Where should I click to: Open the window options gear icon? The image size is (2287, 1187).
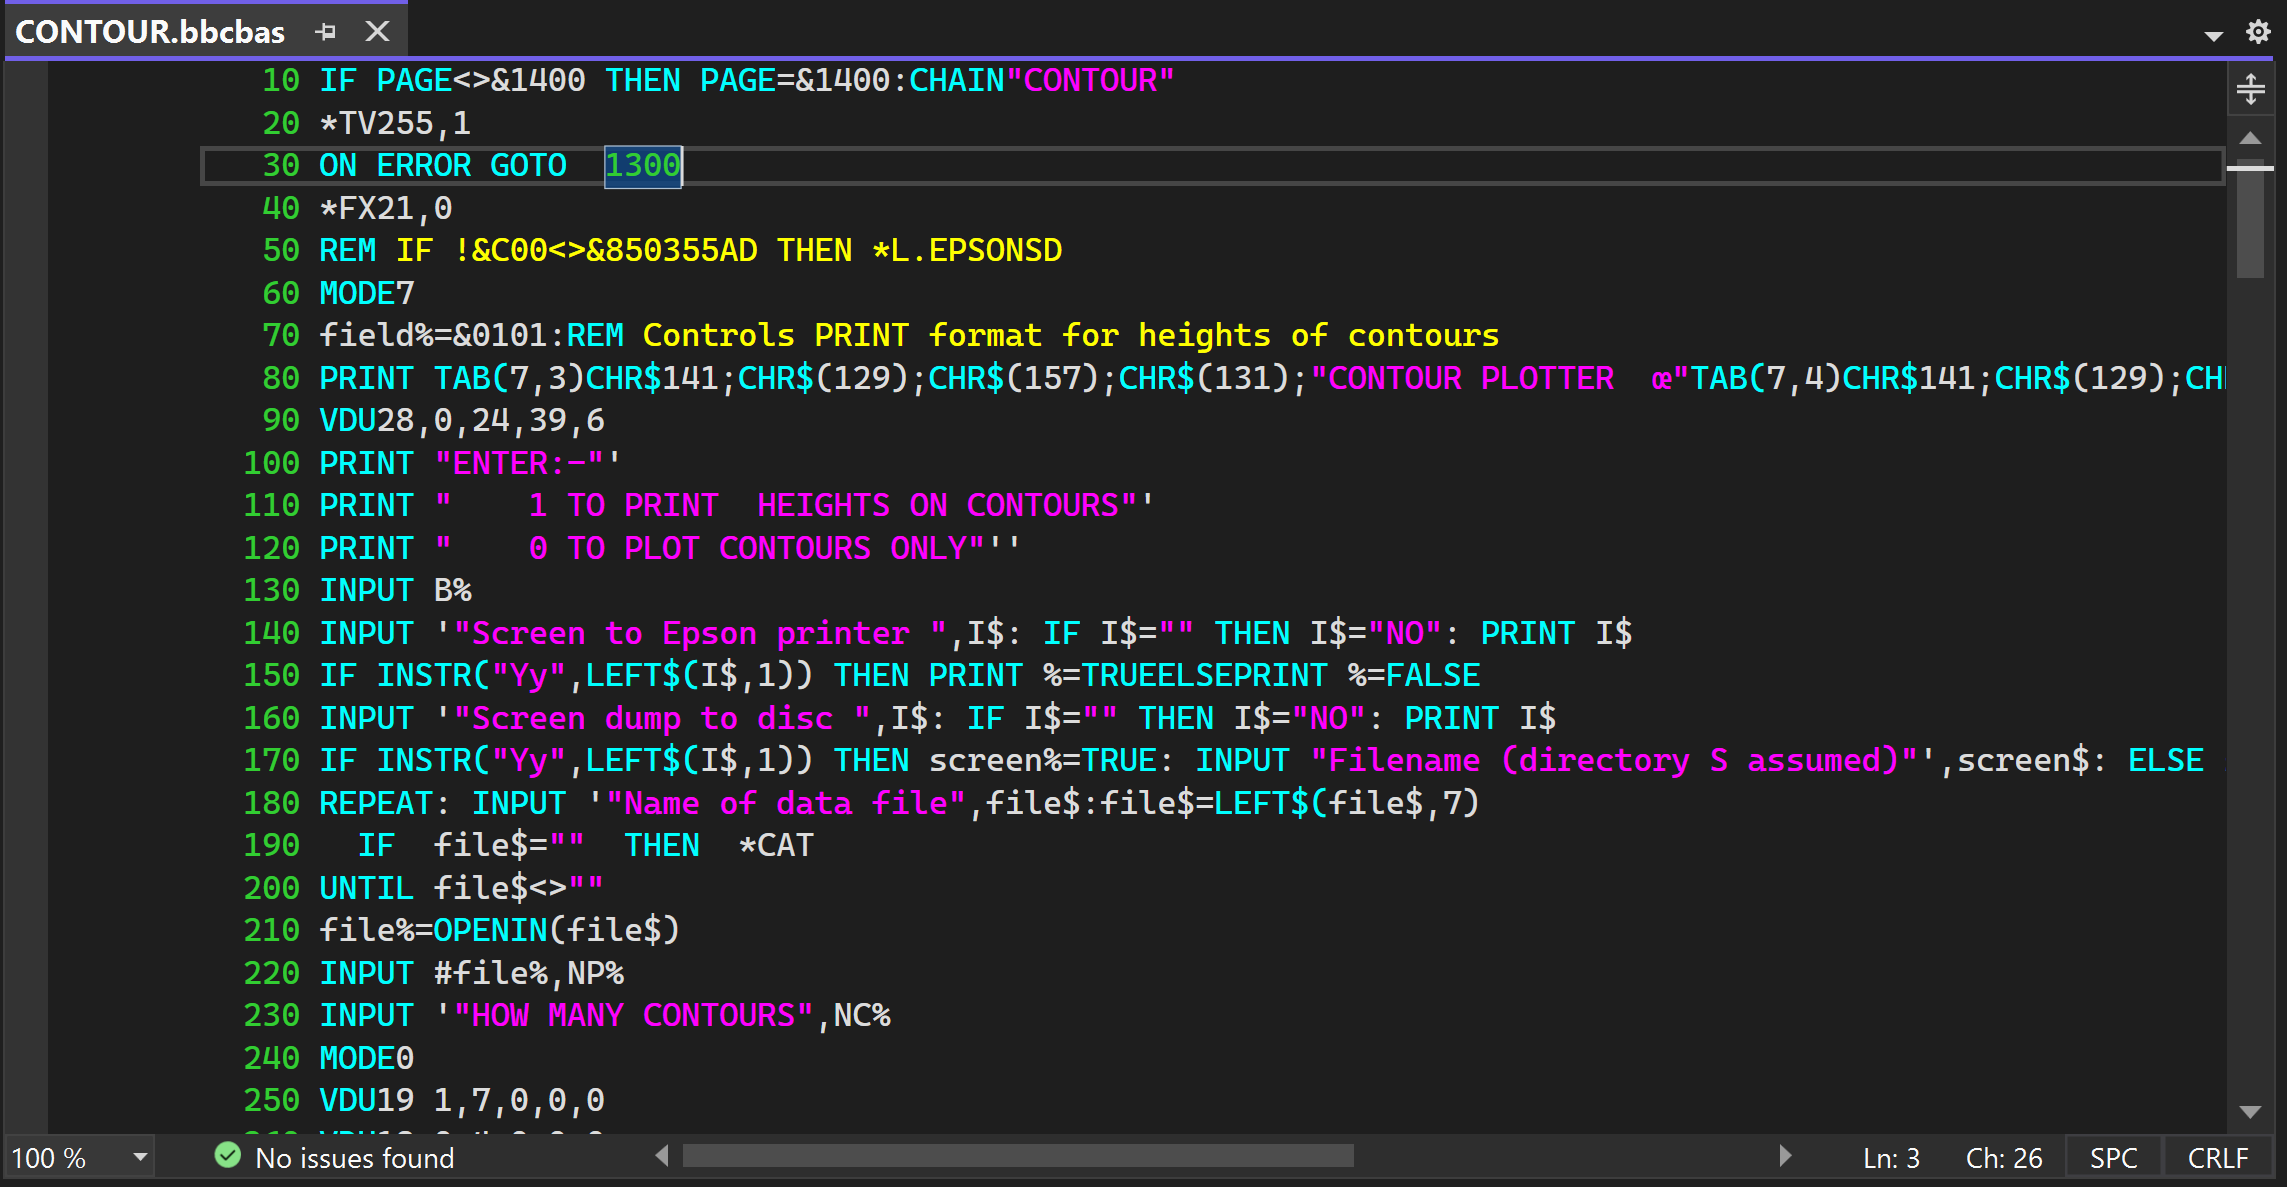(x=2258, y=32)
